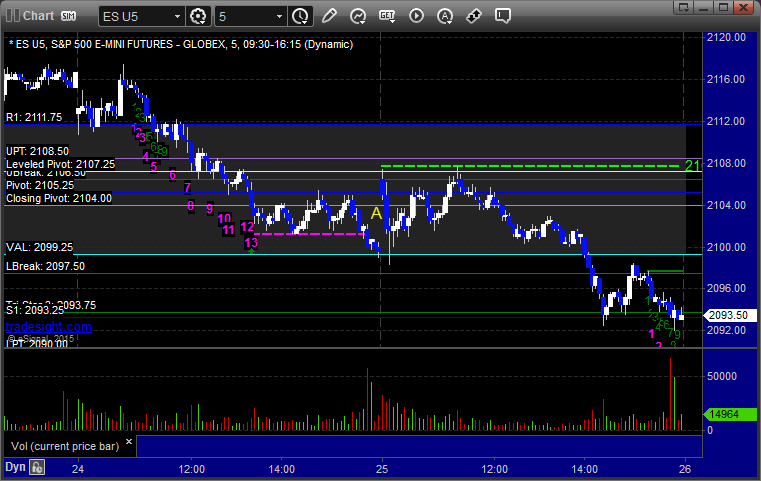Click the Chart window title label
Screen dimensions: 761x481
pos(38,16)
